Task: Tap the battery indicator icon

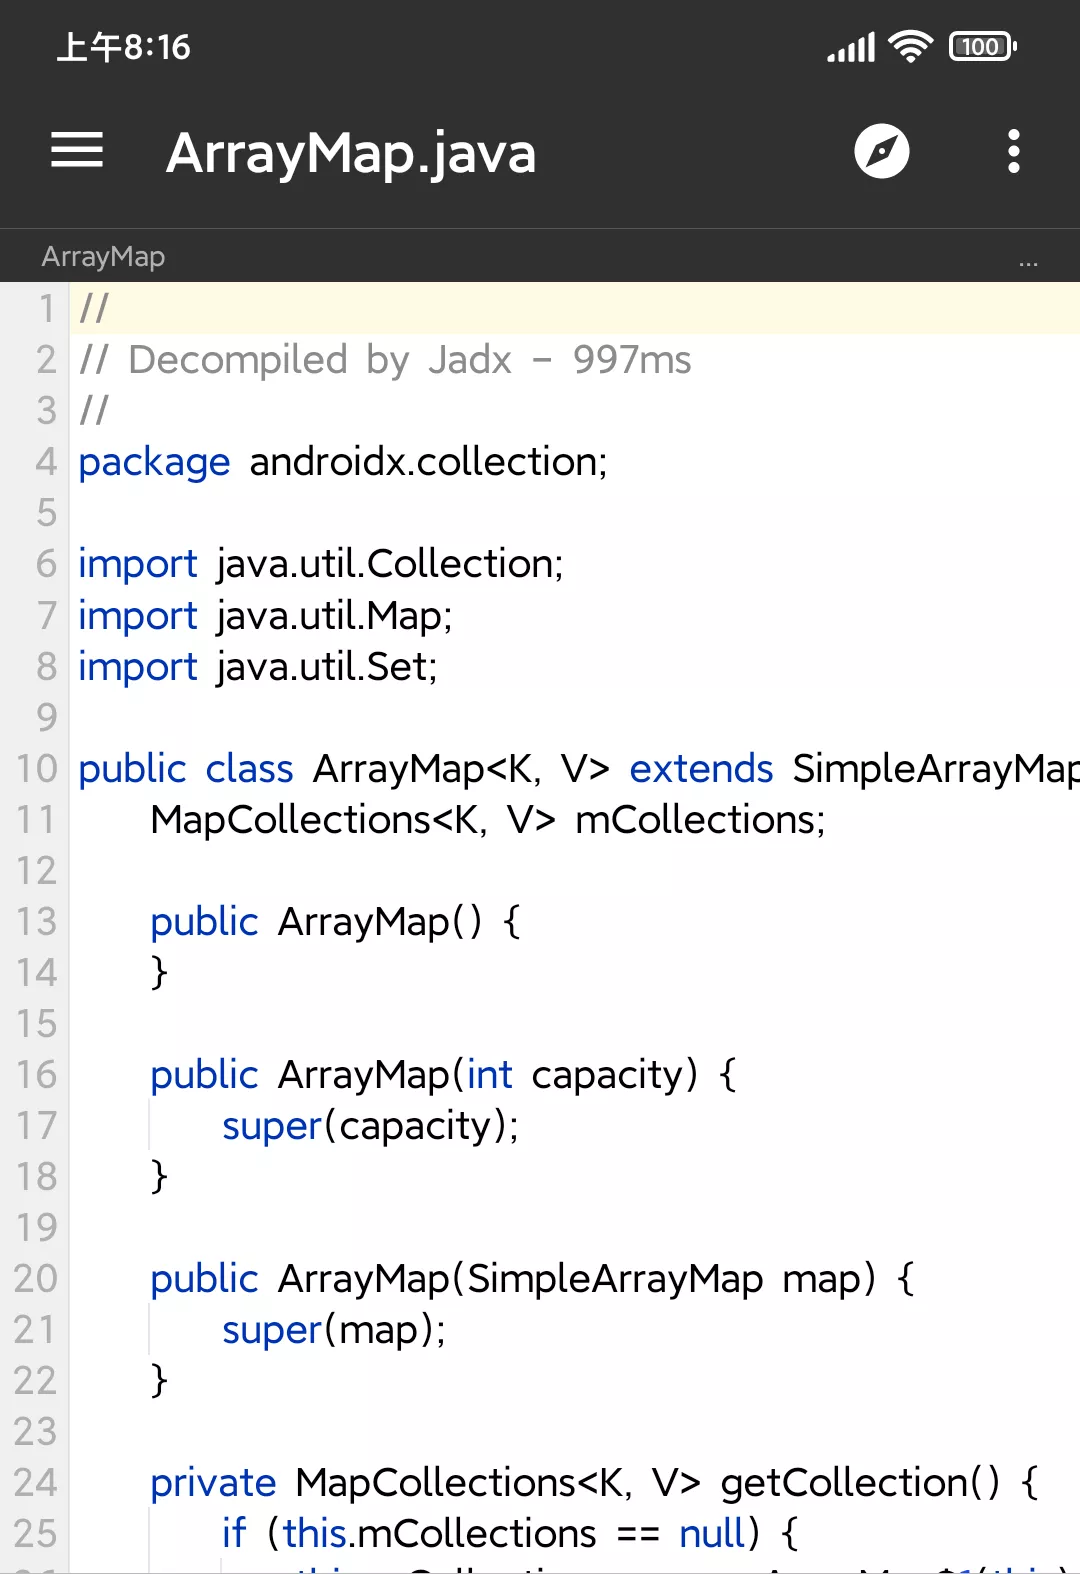Action: tap(982, 47)
